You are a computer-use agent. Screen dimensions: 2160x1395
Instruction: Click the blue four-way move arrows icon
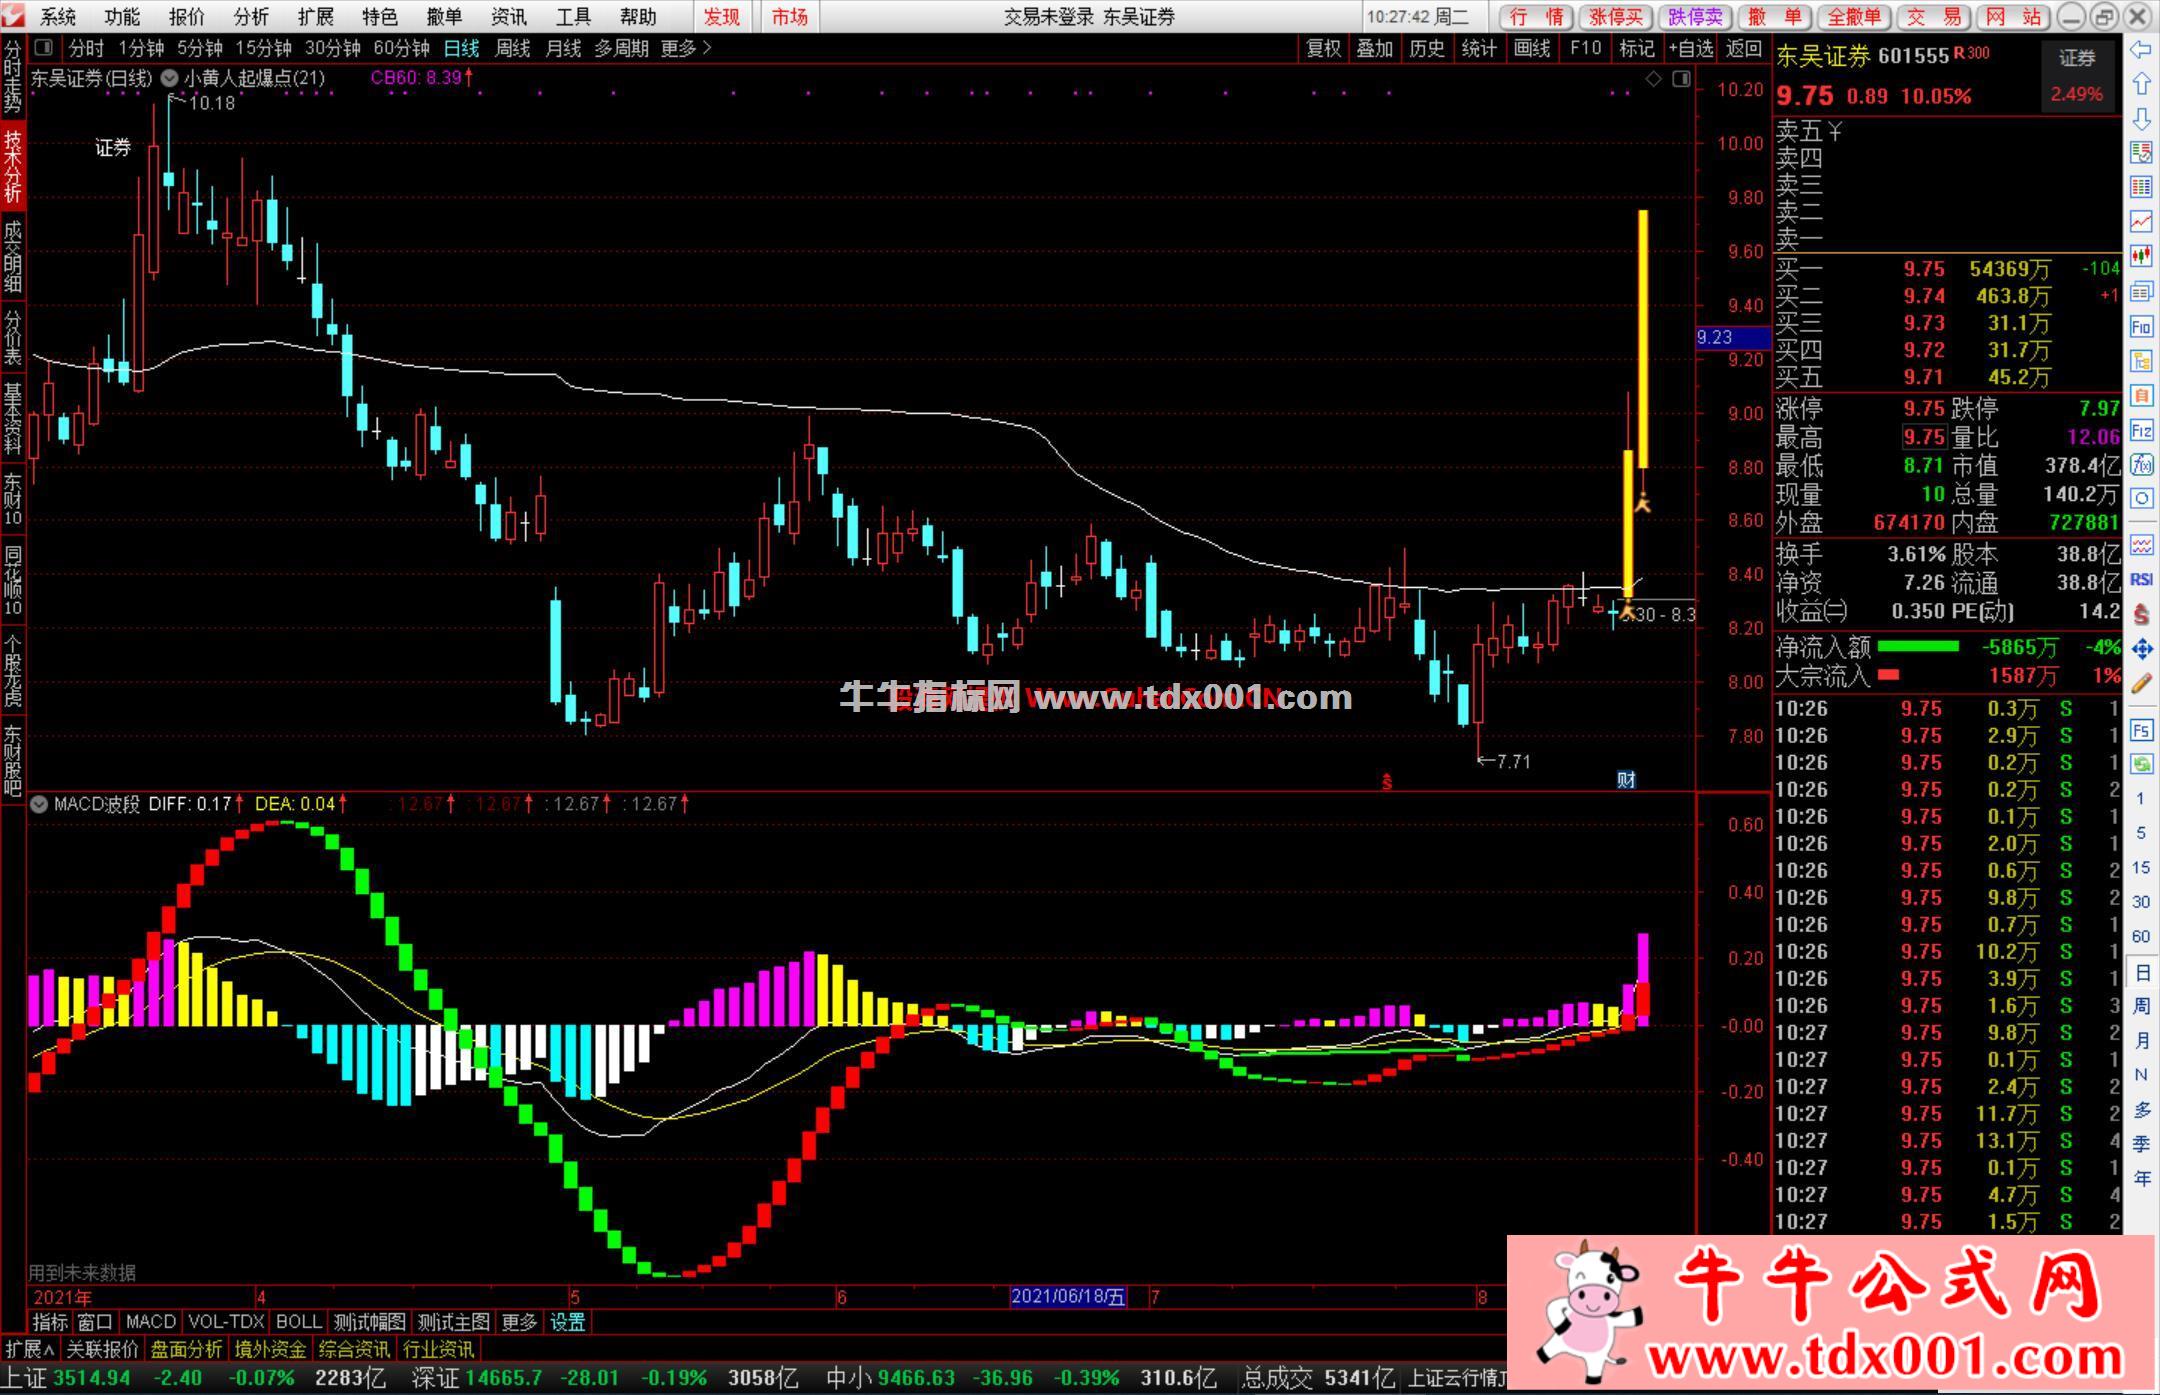pyautogui.click(x=2141, y=649)
